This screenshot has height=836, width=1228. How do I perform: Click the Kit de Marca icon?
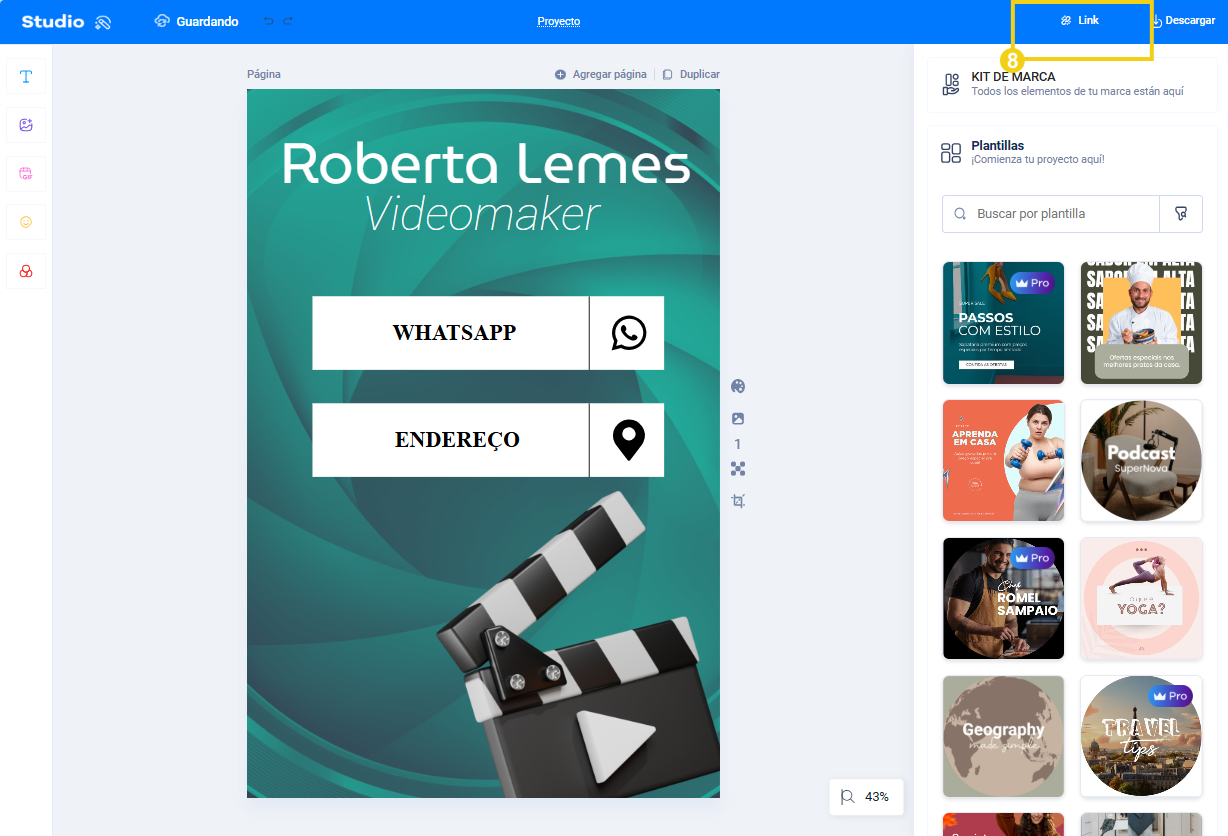click(x=951, y=84)
